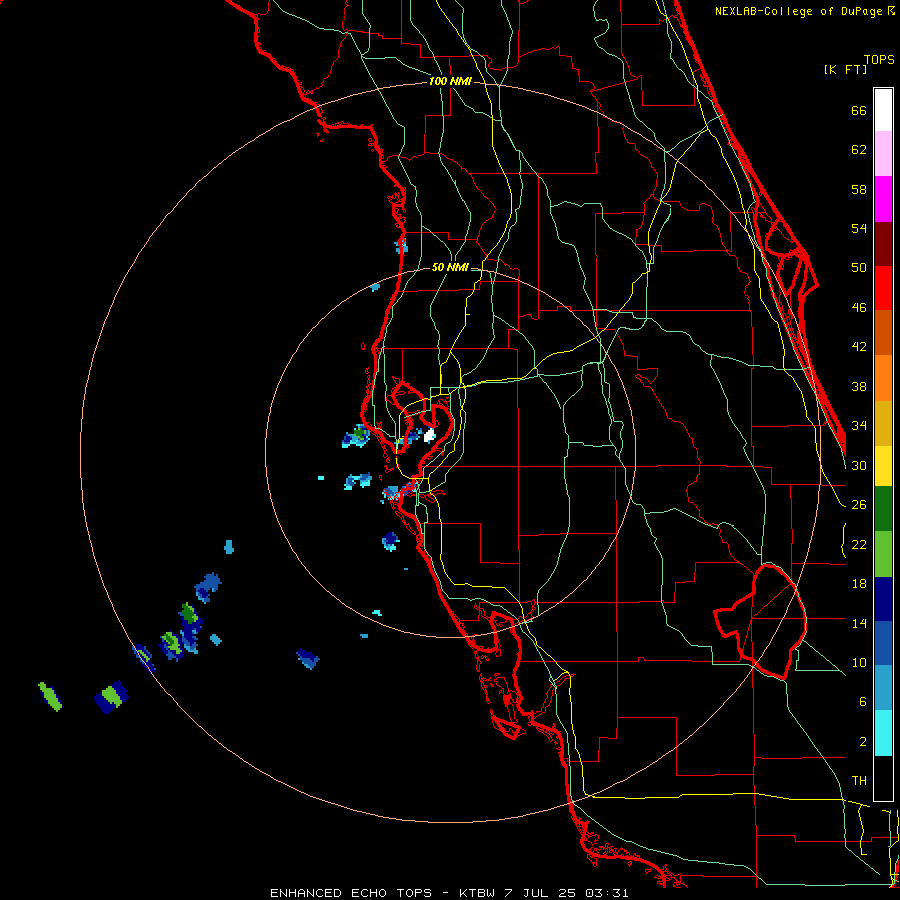Select the 2 legend value
This screenshot has width=900, height=900.
863,742
